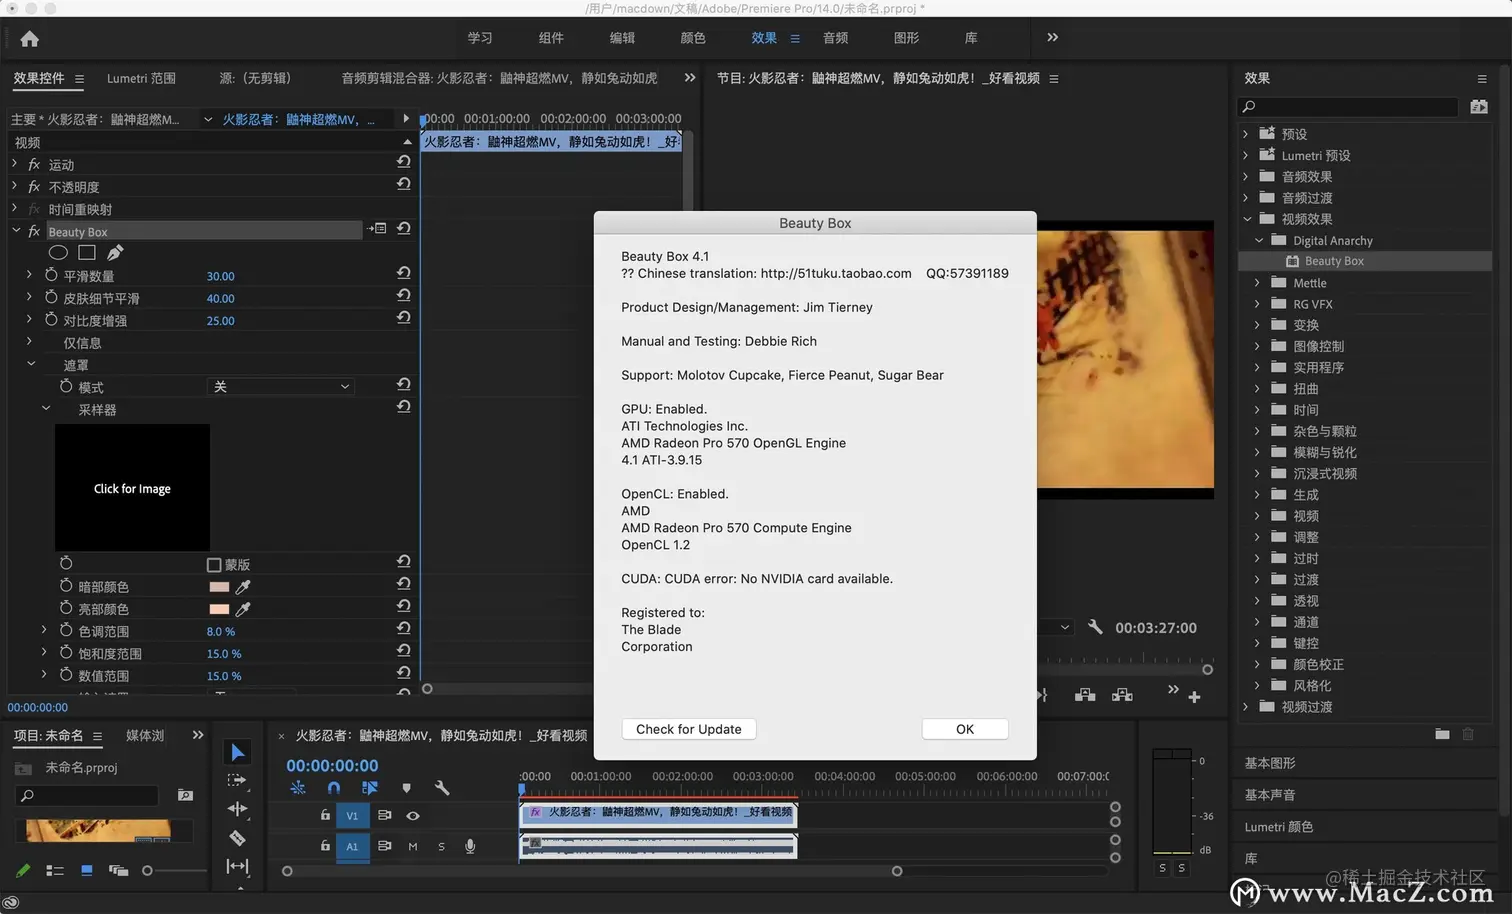This screenshot has width=1512, height=914.
Task: Expand the 预设 folder in Effects
Action: point(1245,133)
